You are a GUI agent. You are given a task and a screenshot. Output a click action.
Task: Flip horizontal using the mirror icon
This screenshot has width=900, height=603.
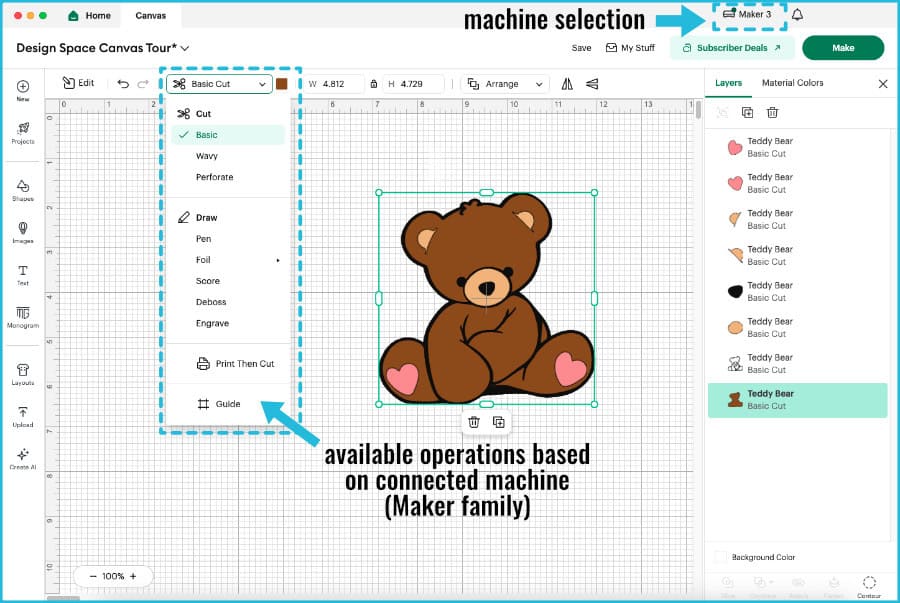click(567, 84)
